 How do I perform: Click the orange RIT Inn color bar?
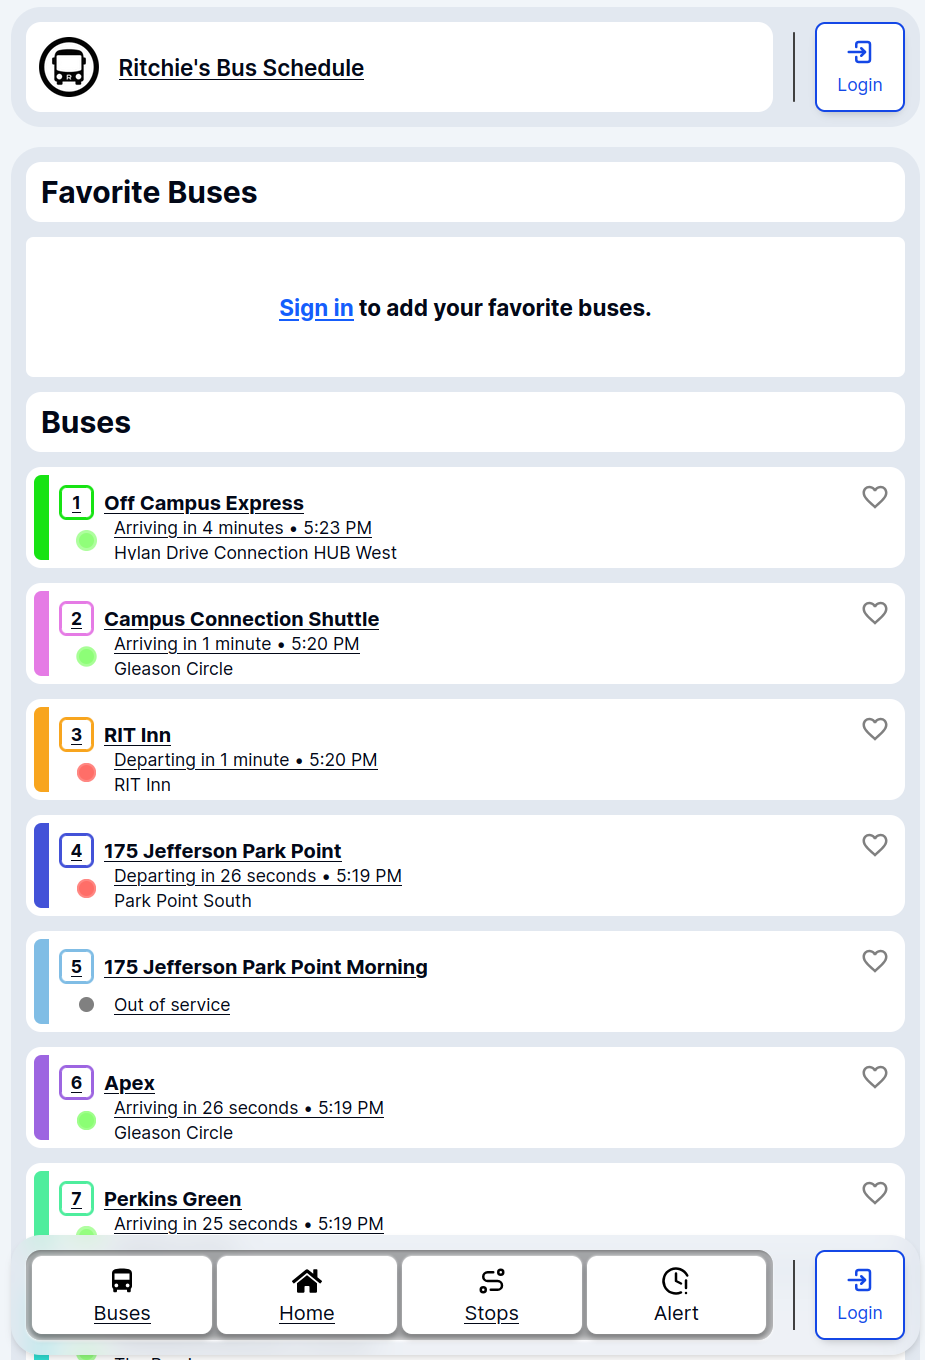coord(42,749)
